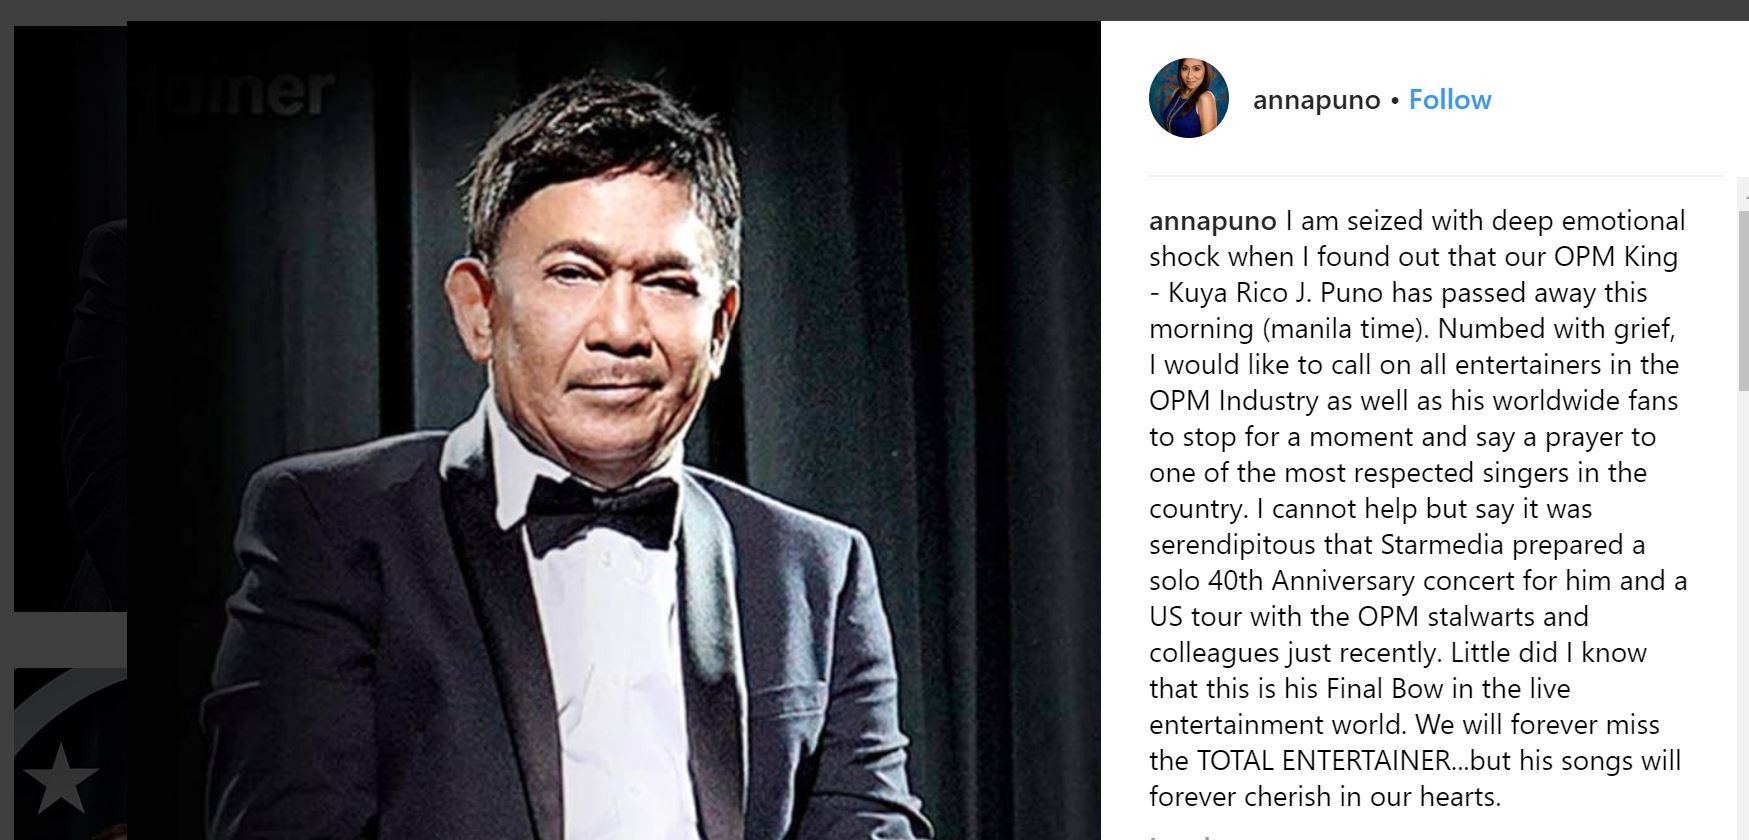Select the main photo of man in tuxedo
Viewport: 1749px width, 840px height.
click(614, 430)
